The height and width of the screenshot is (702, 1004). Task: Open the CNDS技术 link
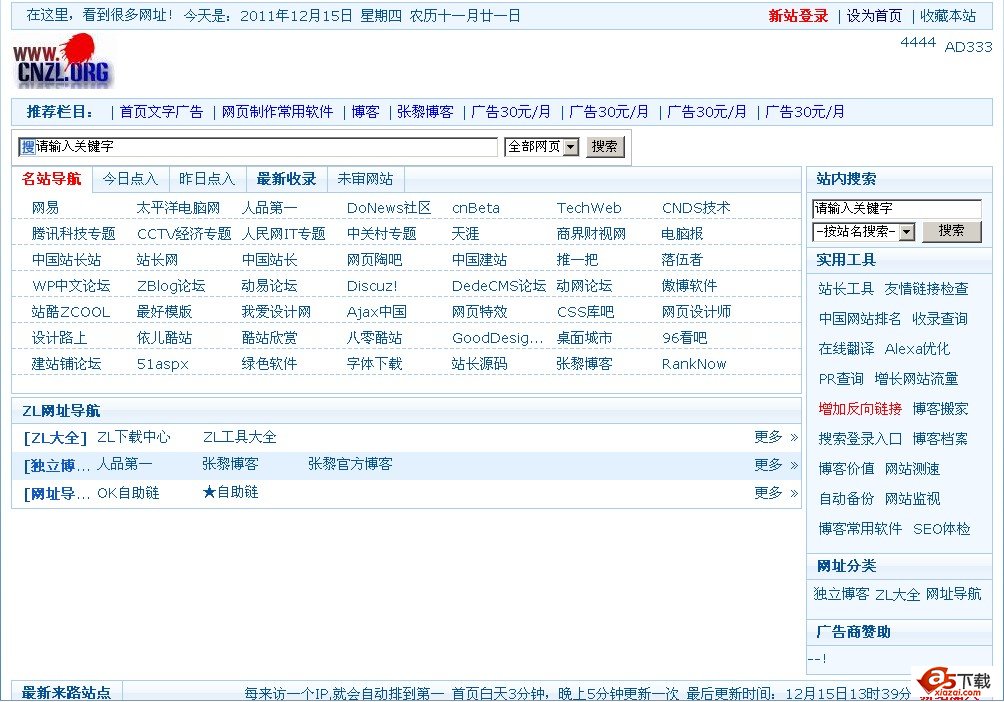coord(696,208)
